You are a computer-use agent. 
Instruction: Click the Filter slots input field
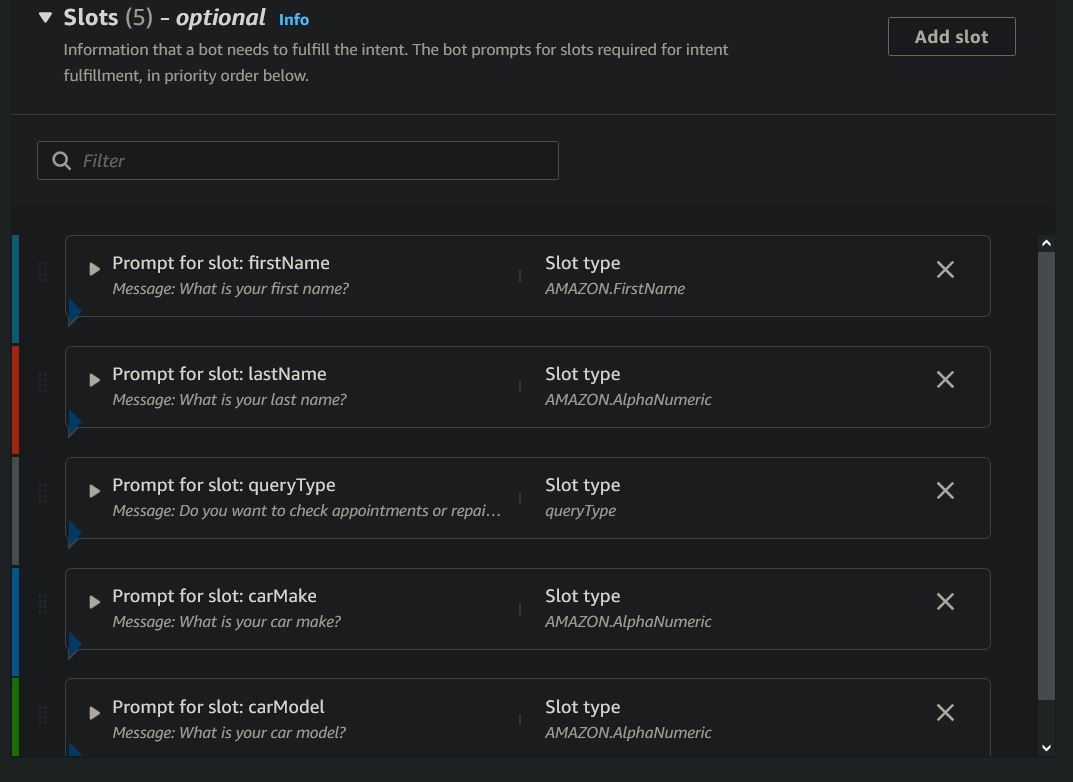[310, 161]
